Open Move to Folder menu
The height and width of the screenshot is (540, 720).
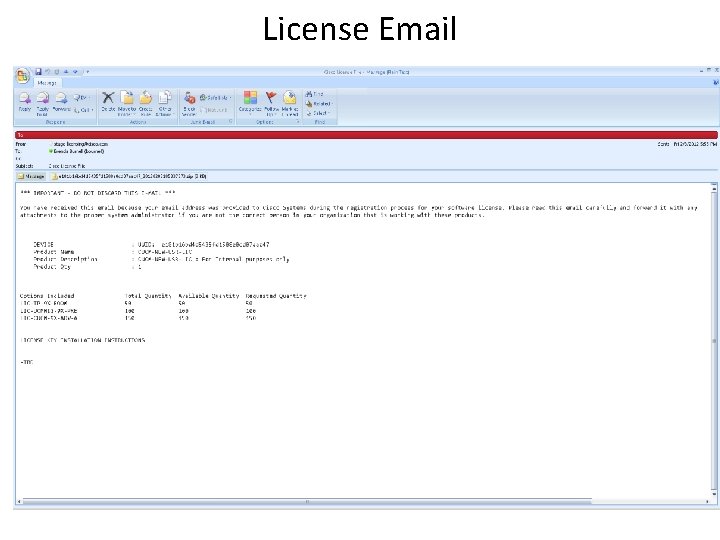[x=127, y=103]
